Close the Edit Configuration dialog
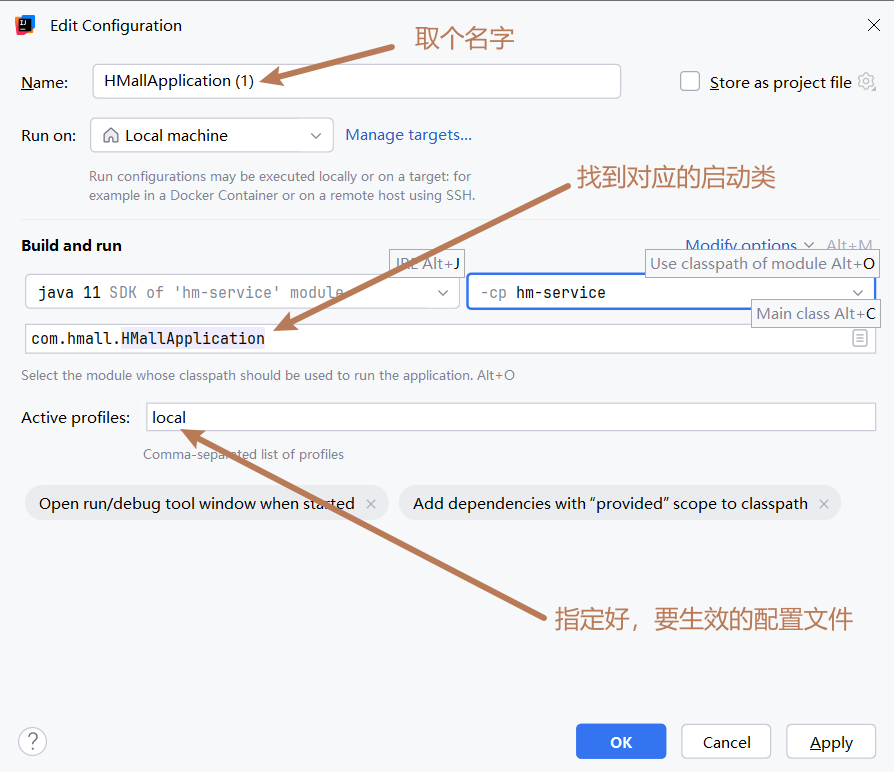894x772 pixels. pyautogui.click(x=873, y=25)
